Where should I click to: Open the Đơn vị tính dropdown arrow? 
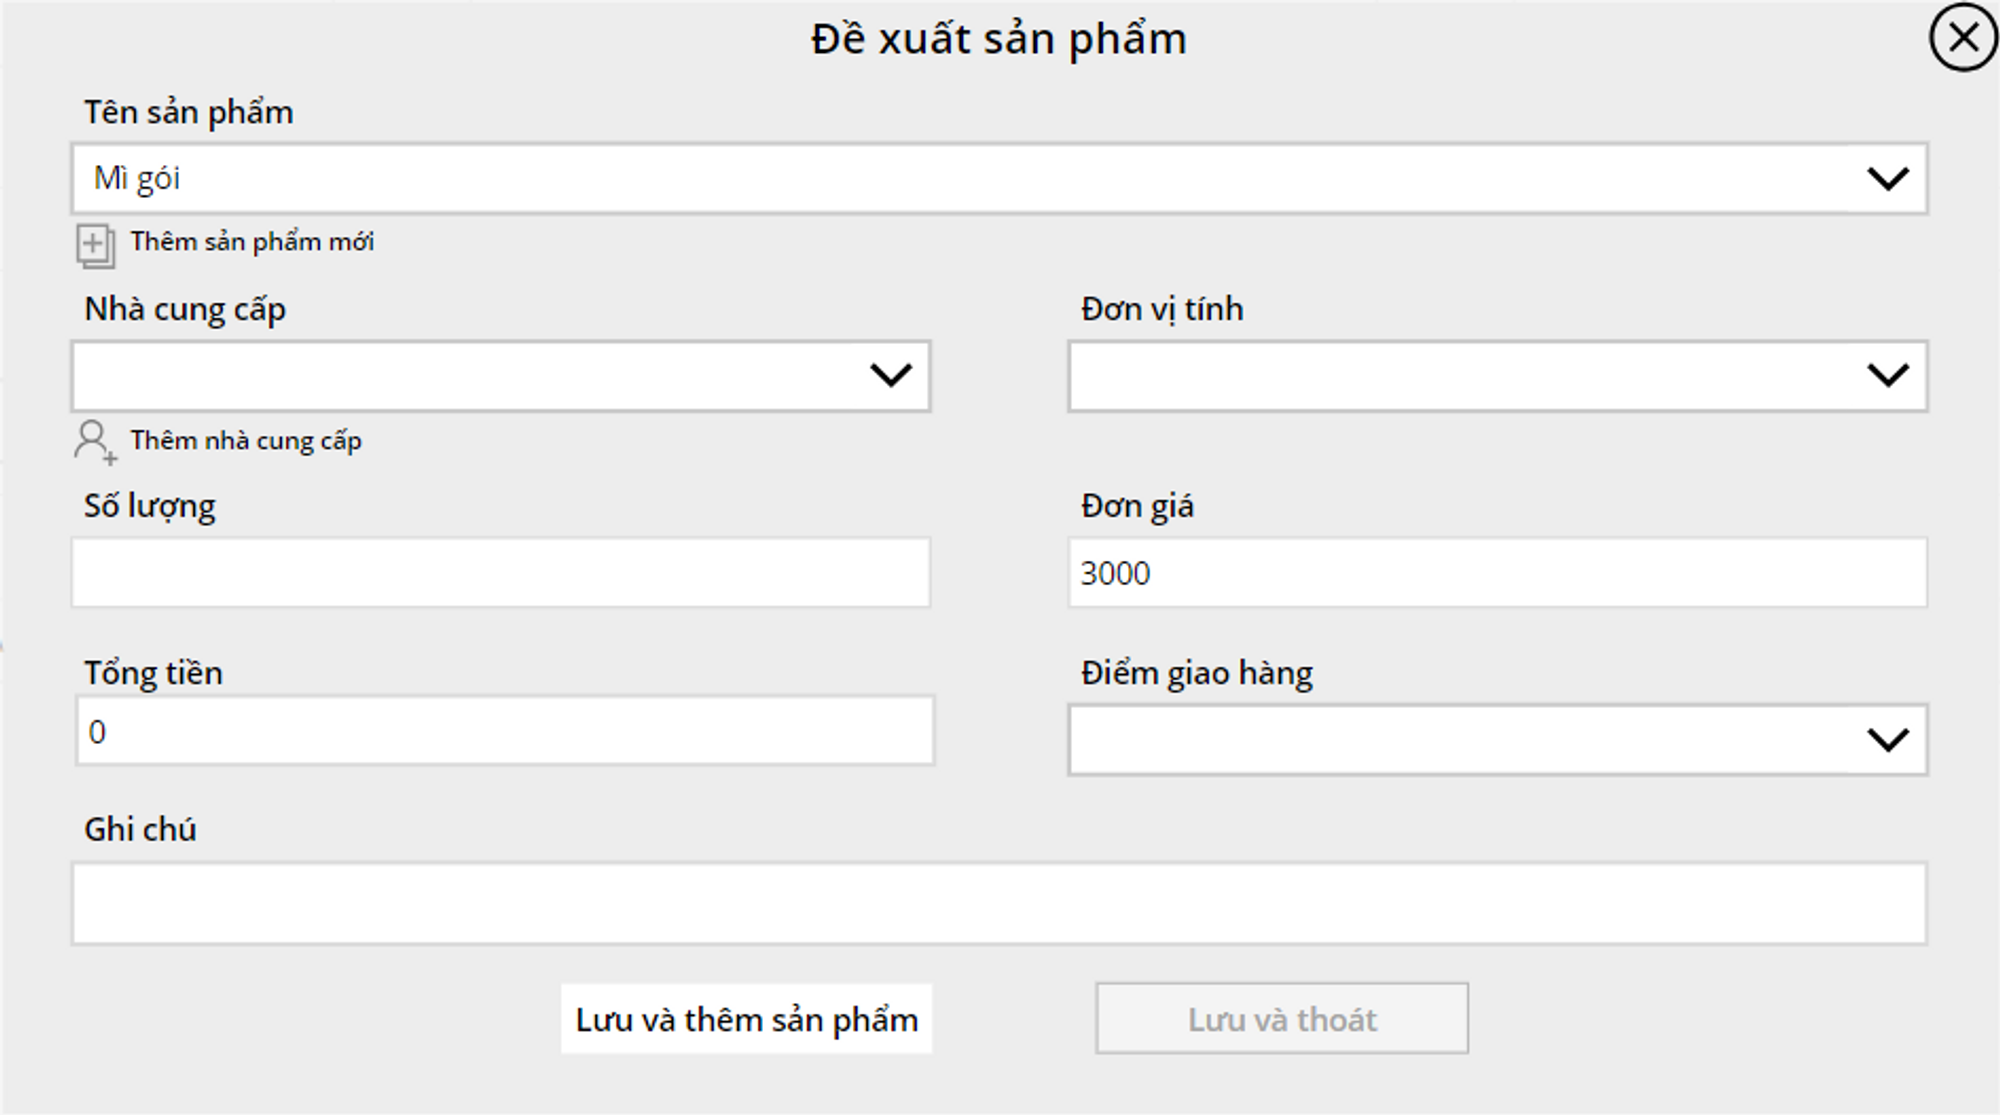tap(1887, 376)
